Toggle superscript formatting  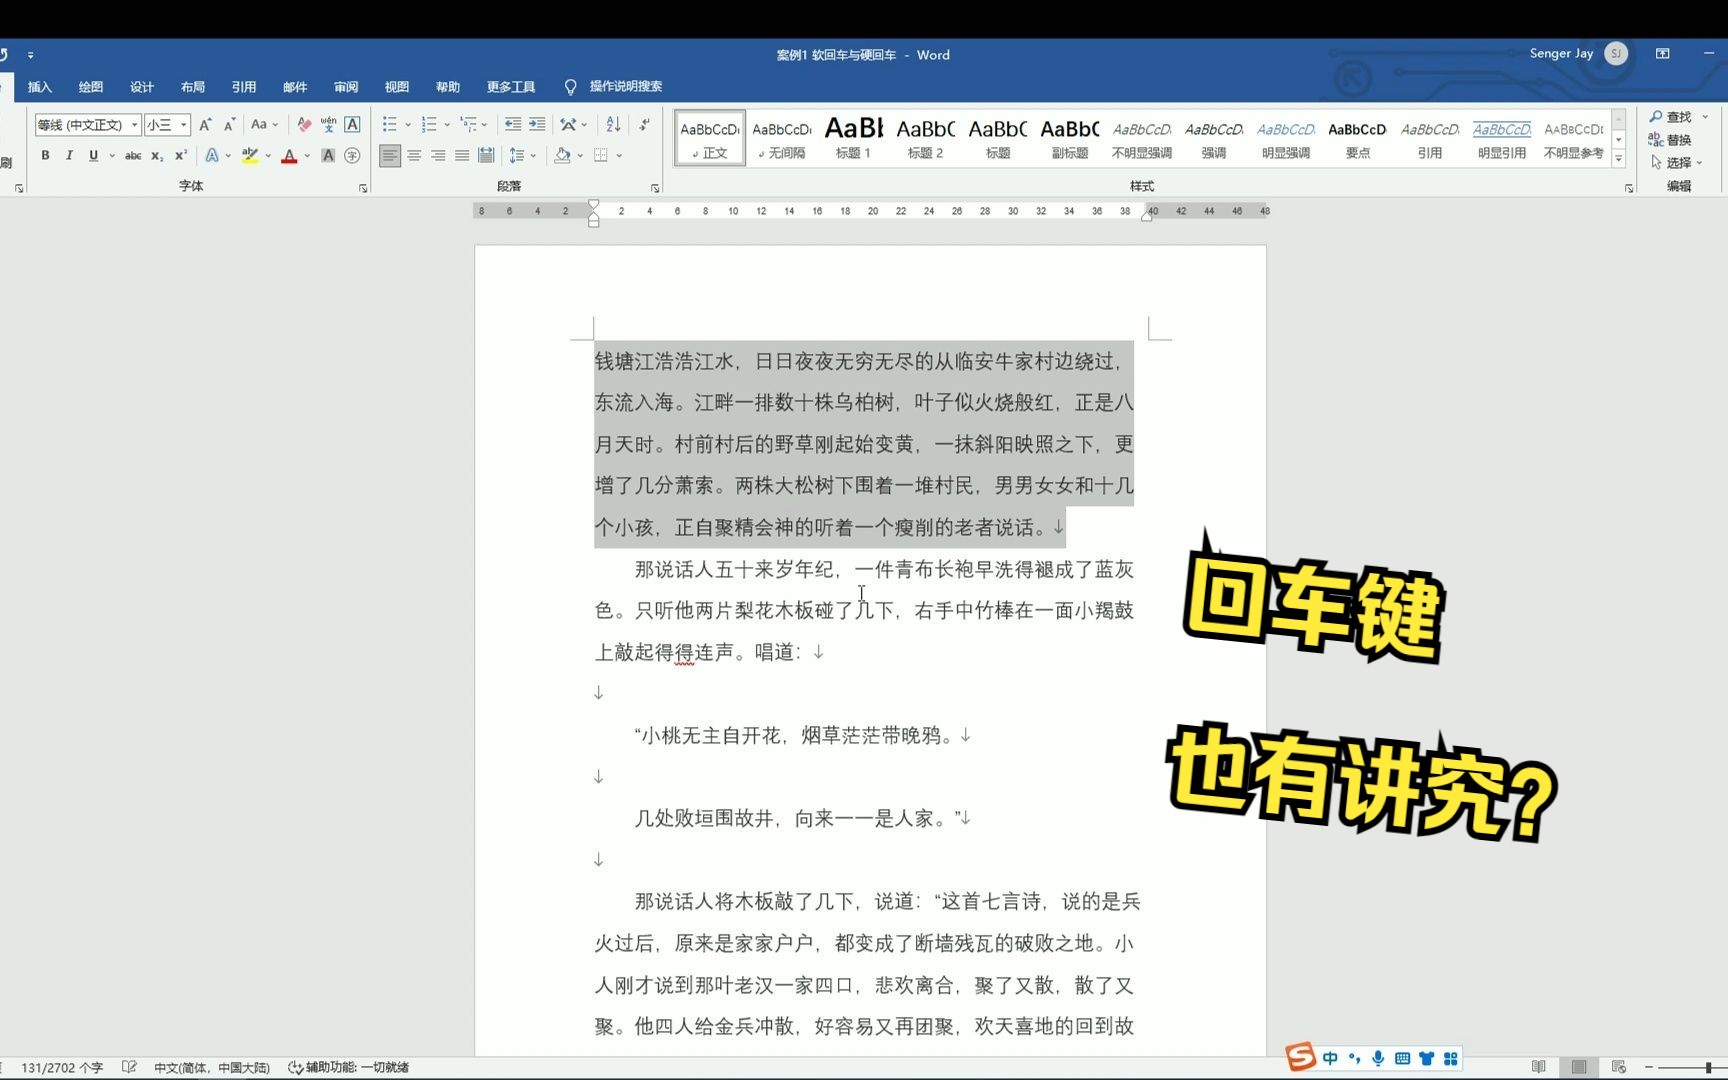point(181,155)
